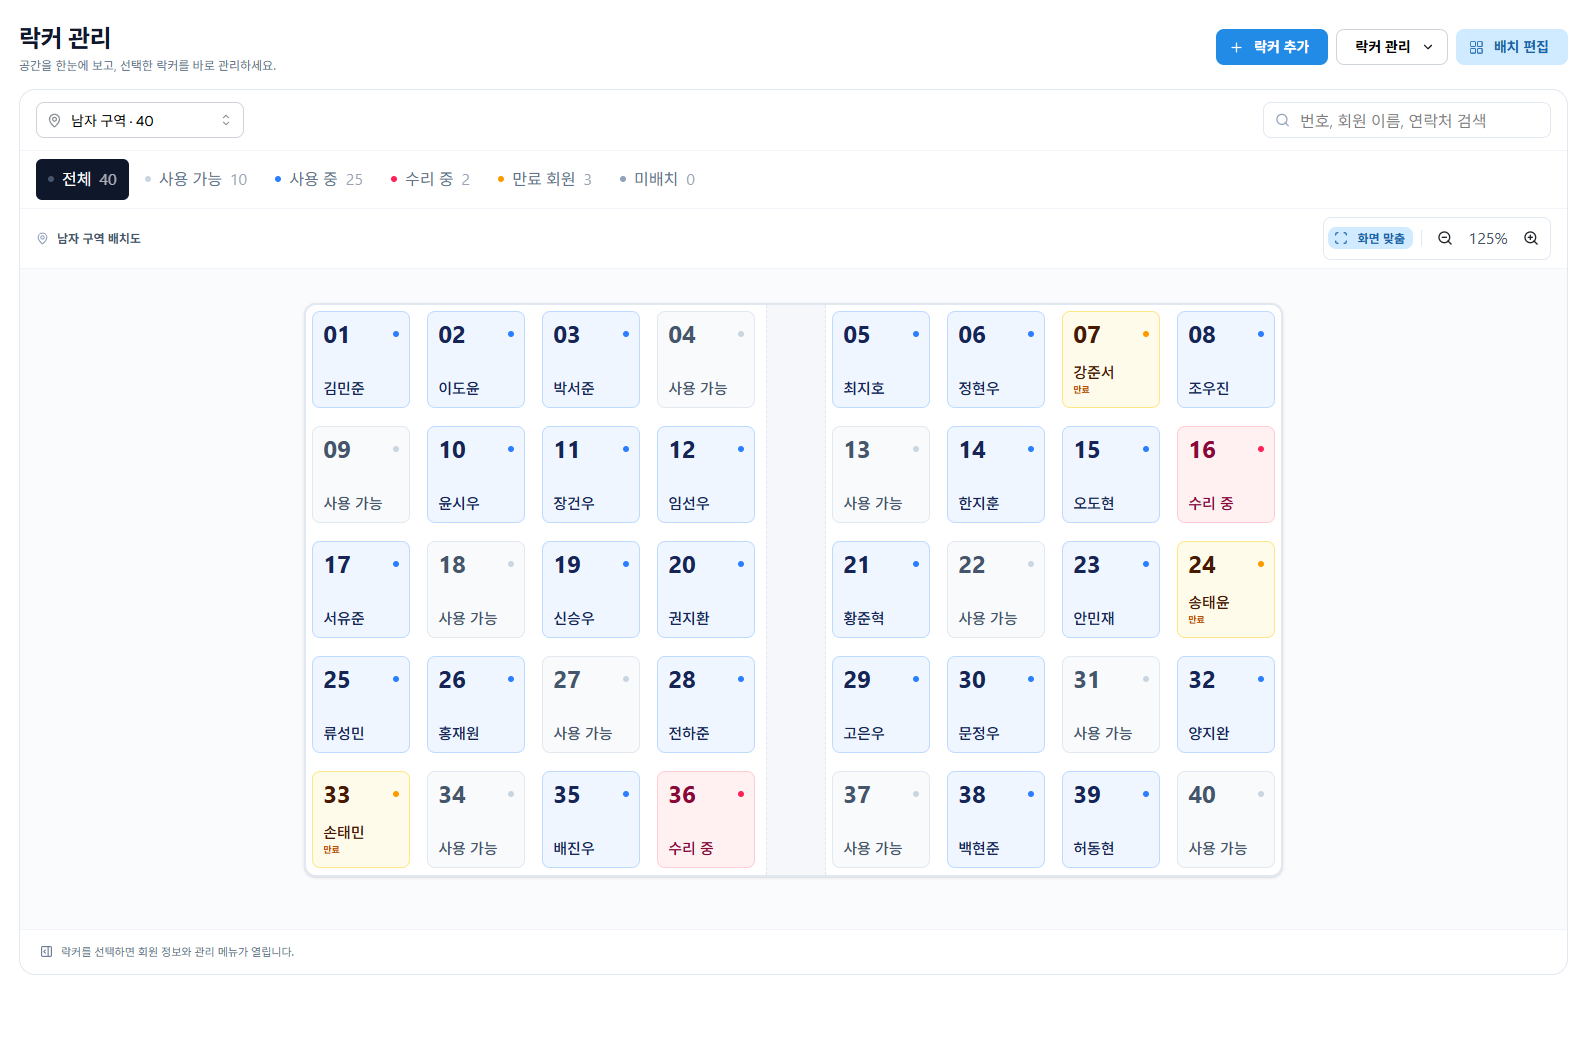Click the sidebar panel icon in footer hint
This screenshot has height=1039, width=1592.
pyautogui.click(x=46, y=952)
